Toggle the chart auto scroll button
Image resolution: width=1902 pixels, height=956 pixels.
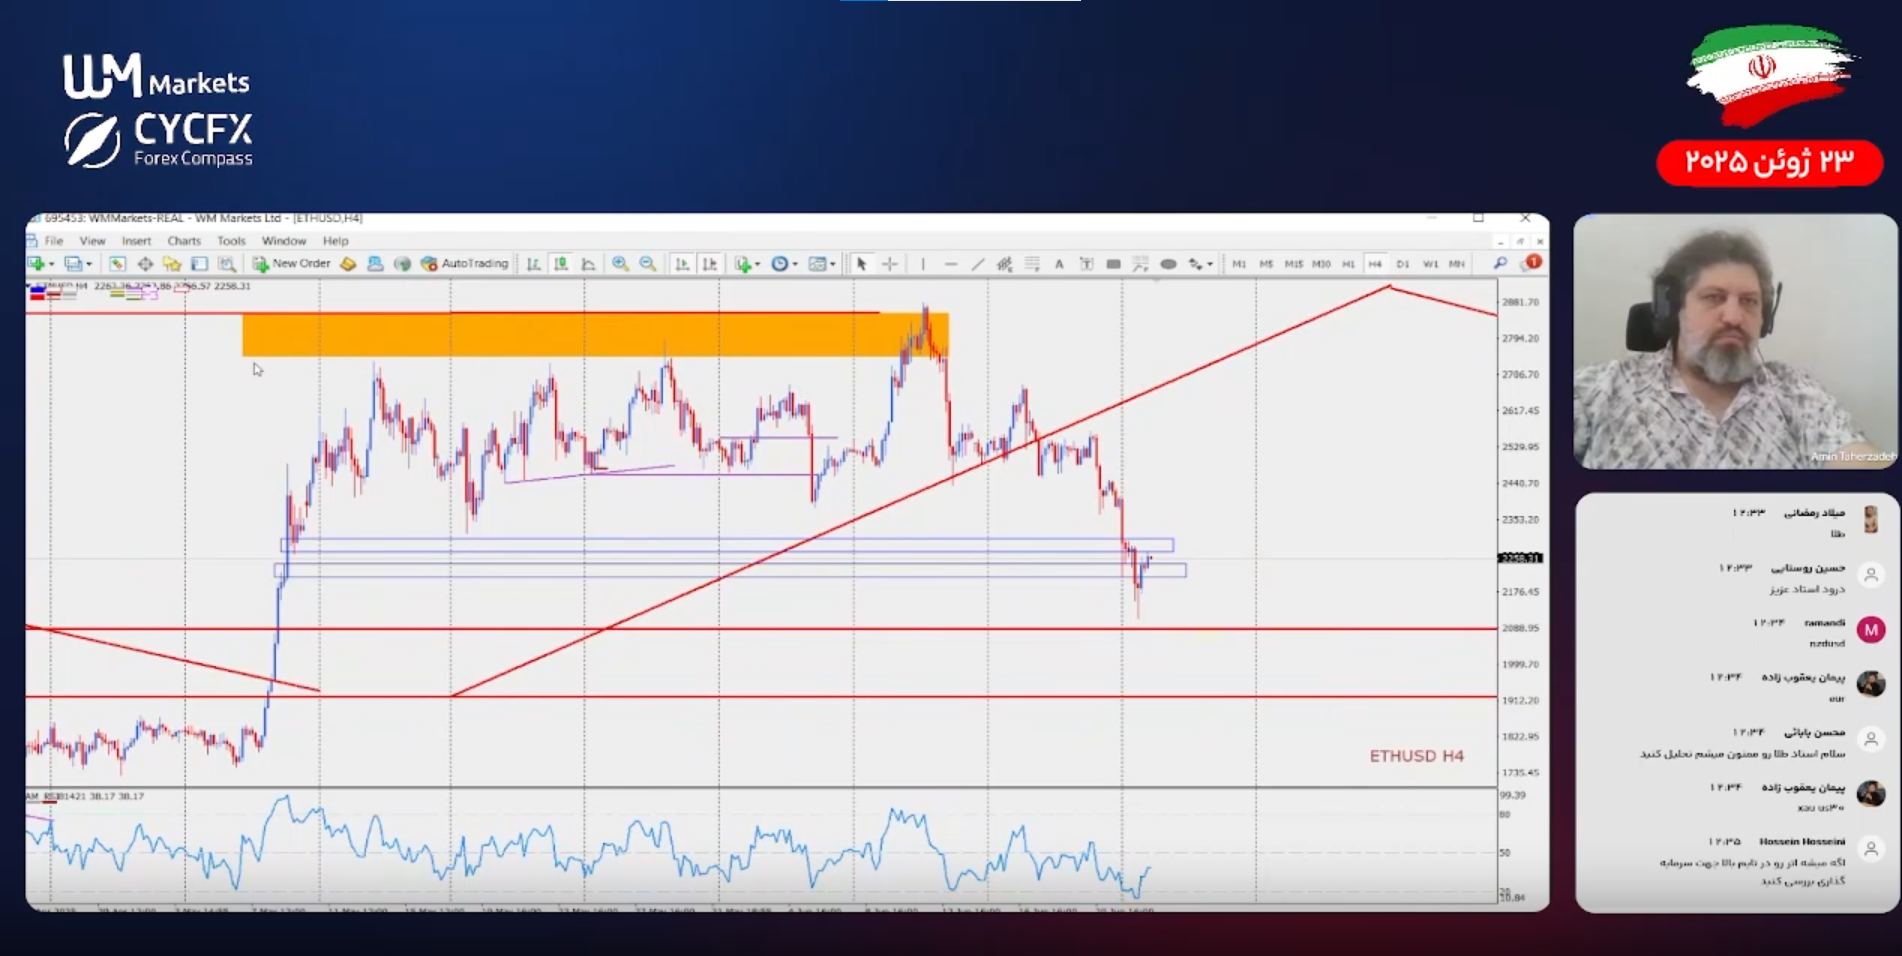[x=682, y=264]
